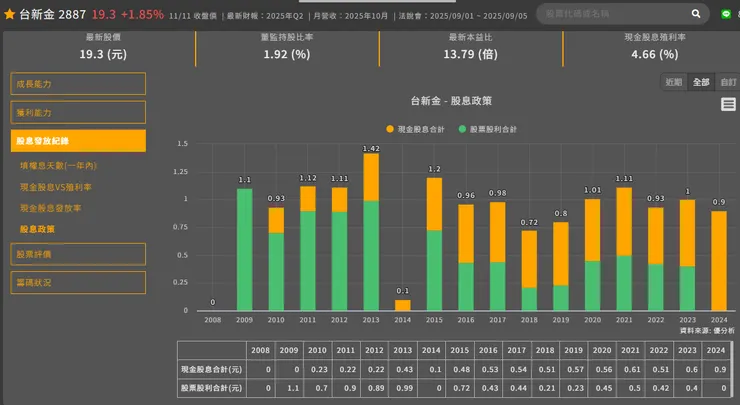
Task: Click the 2021 bar labeled 1.11
Action: point(624,249)
